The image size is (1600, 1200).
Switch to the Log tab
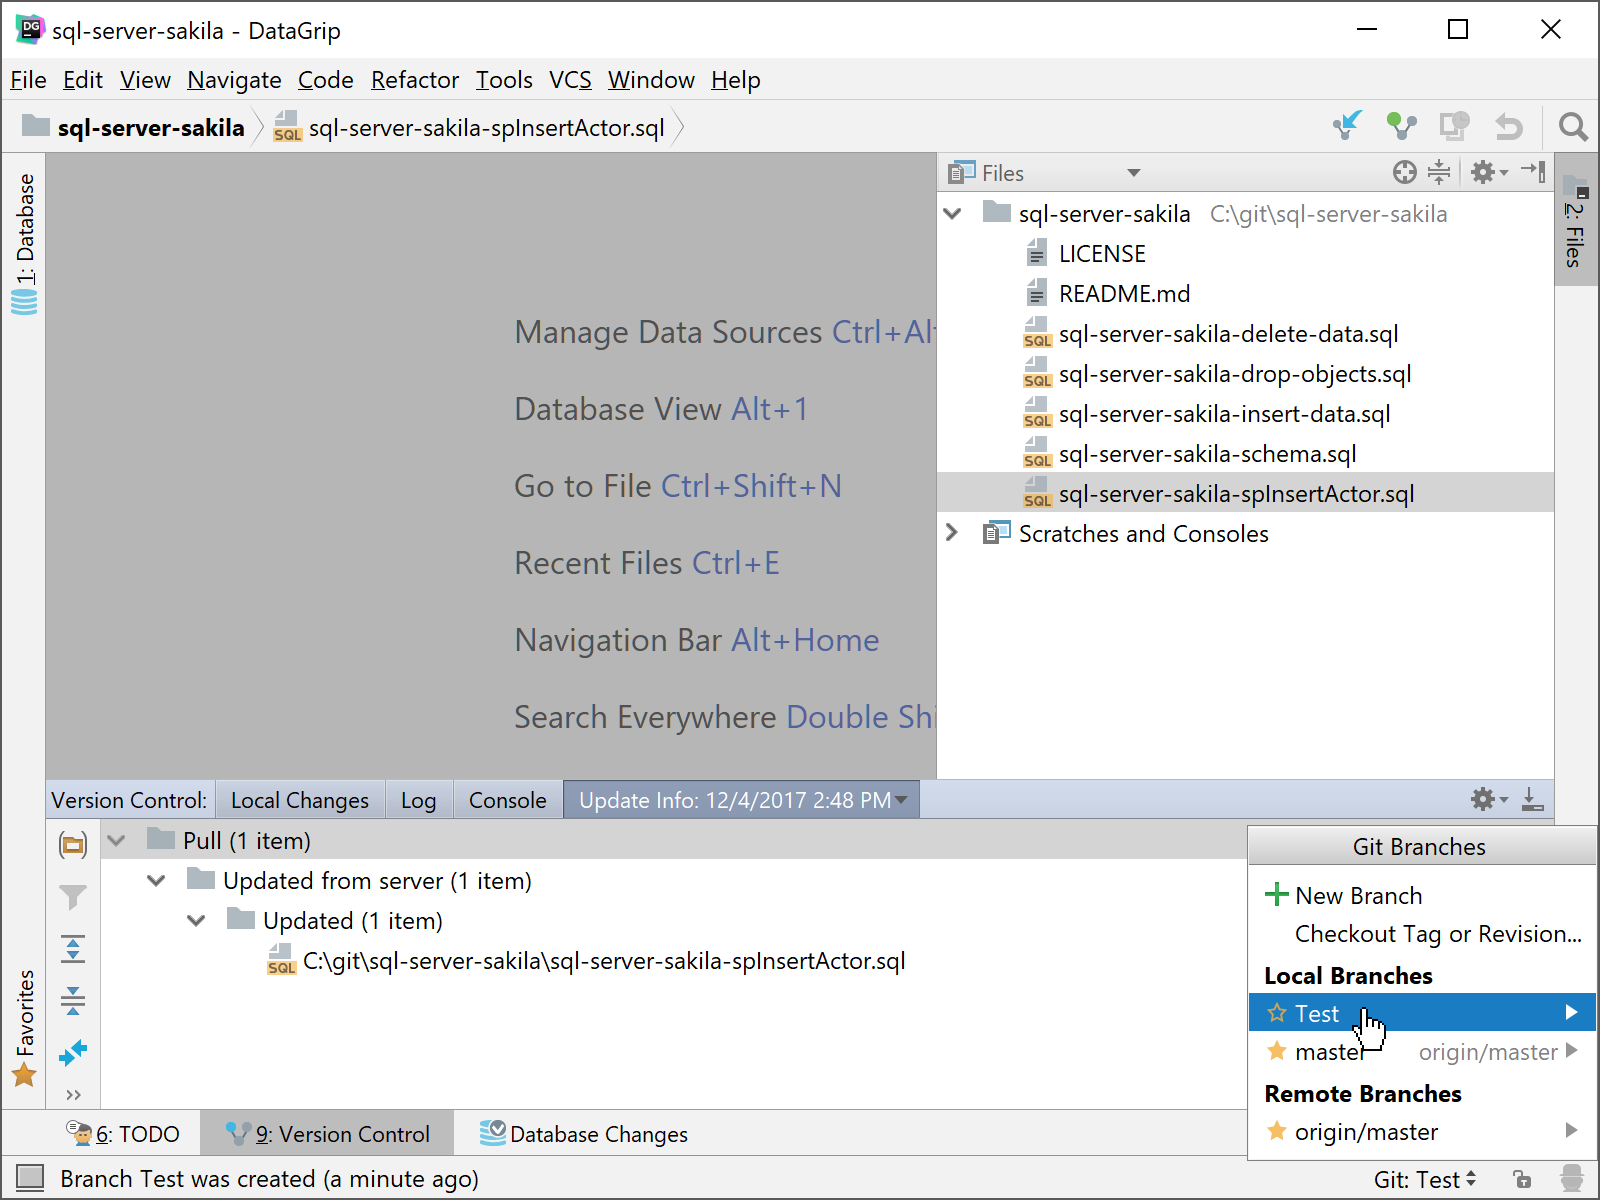[418, 800]
